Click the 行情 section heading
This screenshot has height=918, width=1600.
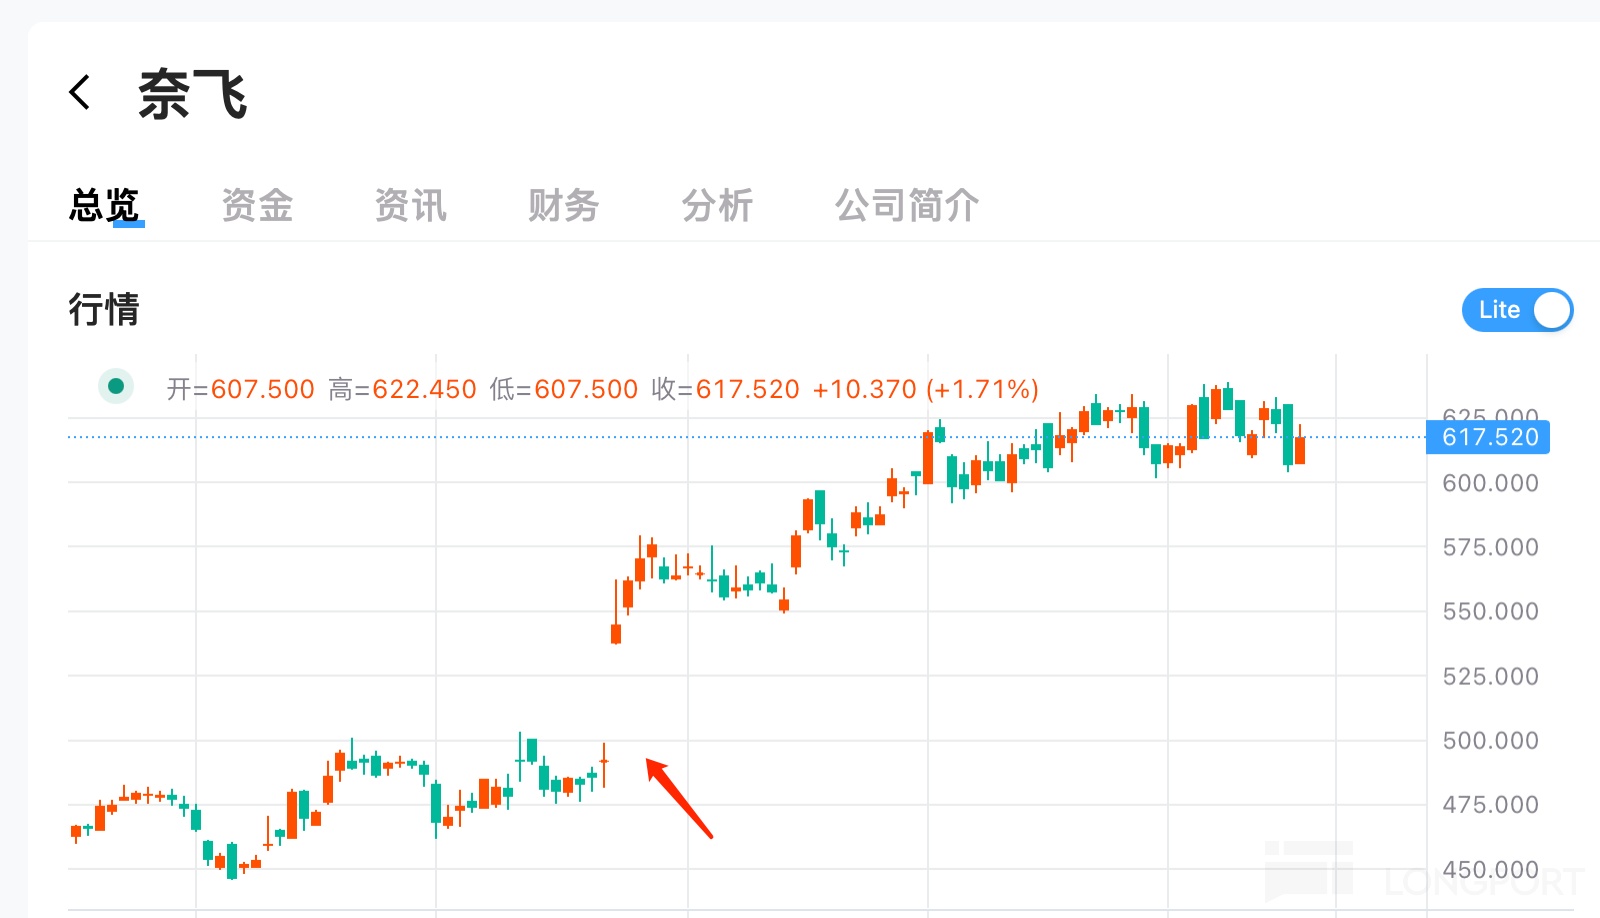click(x=104, y=310)
